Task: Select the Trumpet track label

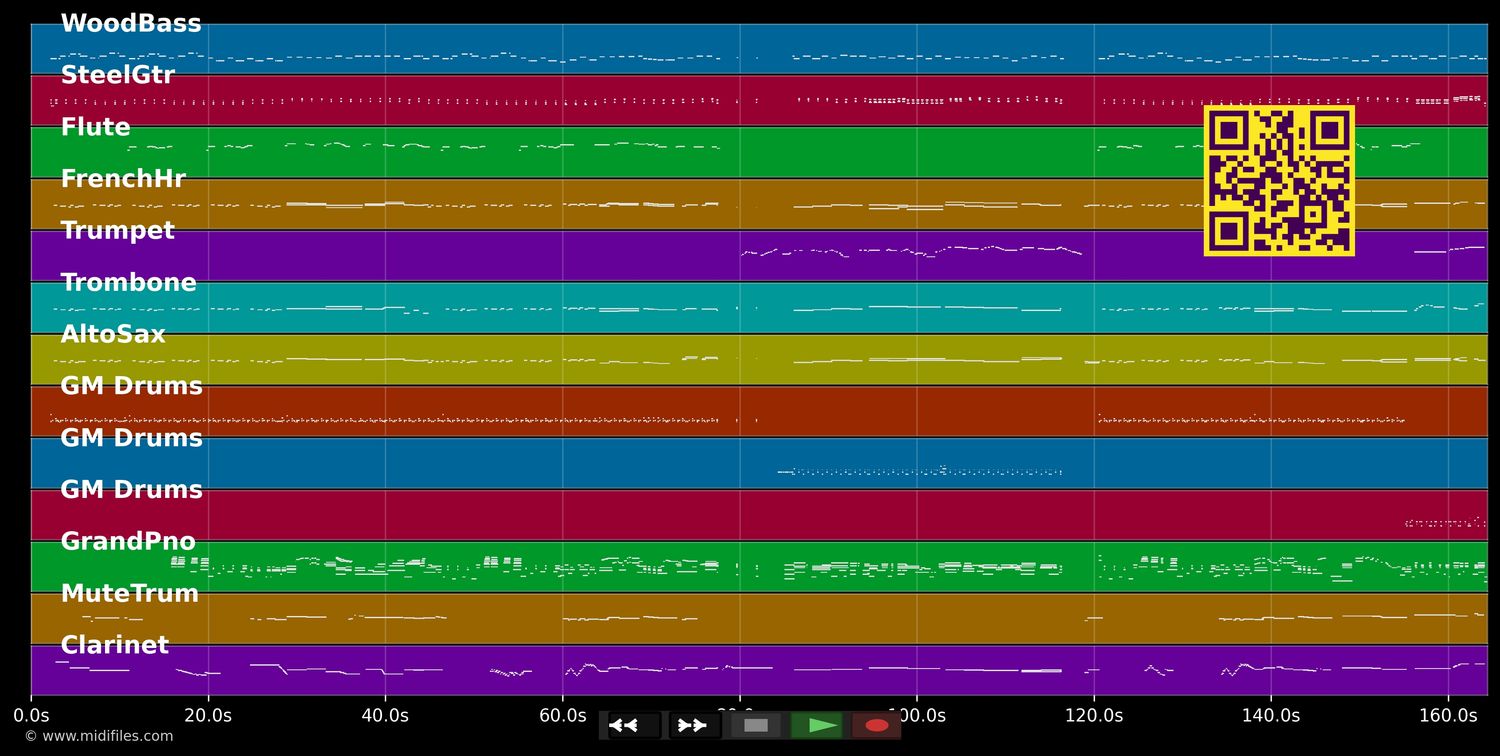Action: point(117,231)
